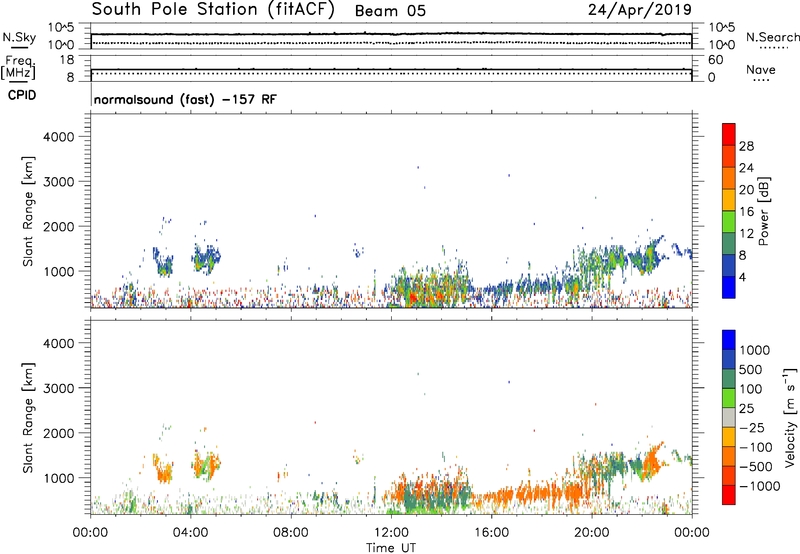This screenshot has height=554, width=800.
Task: Pick the gray velocity segment between 25 and -25
Action: [x=729, y=418]
